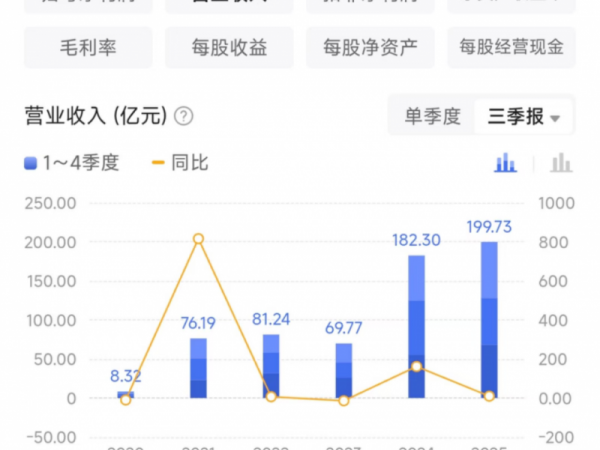Click the 同比 point on the 199.73 bar
600x450 pixels.
point(489,396)
